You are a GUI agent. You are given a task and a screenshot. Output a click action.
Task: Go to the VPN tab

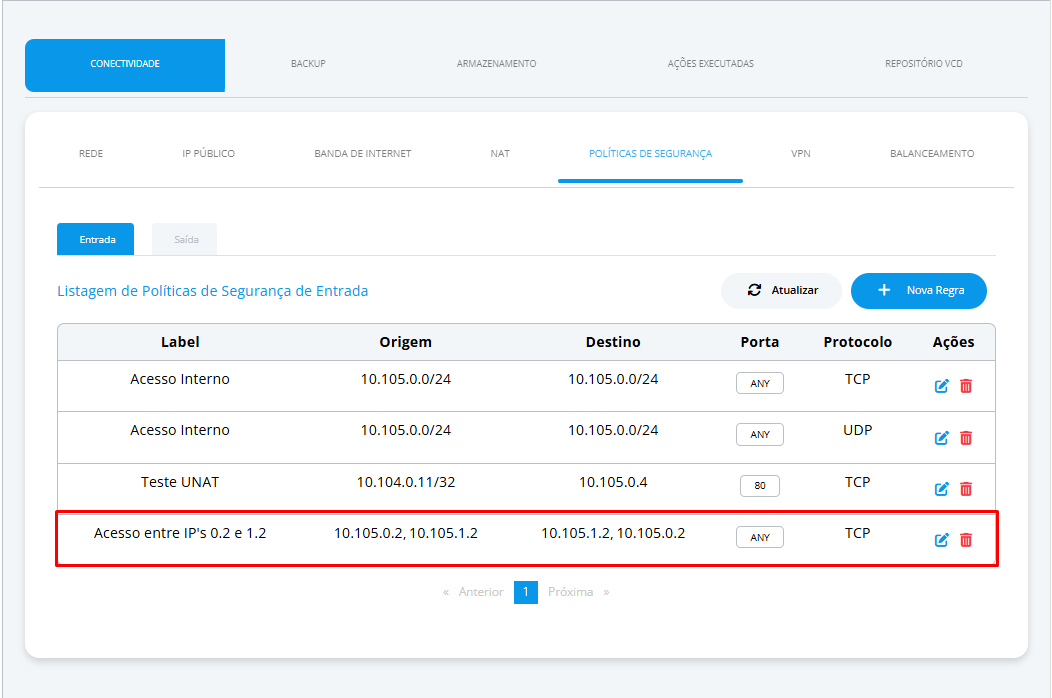coord(800,154)
